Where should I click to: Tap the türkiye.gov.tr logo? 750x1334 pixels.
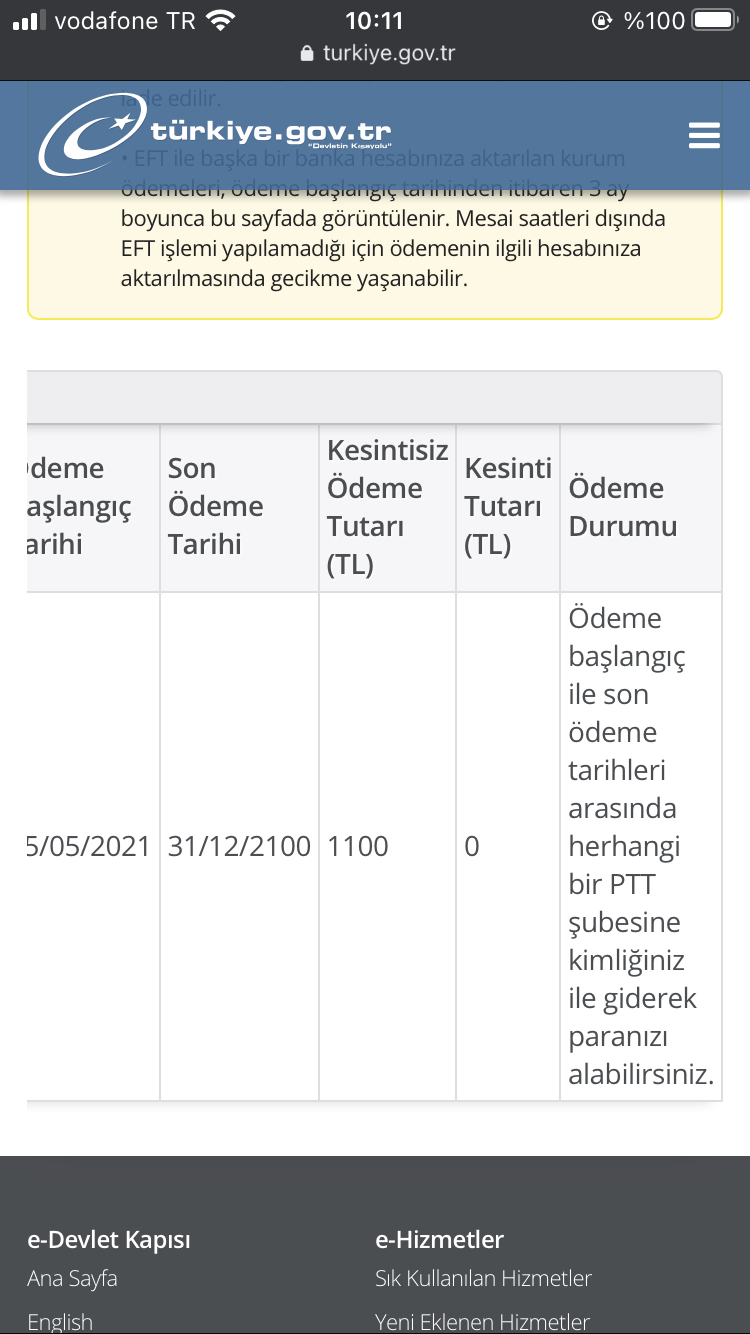(215, 137)
